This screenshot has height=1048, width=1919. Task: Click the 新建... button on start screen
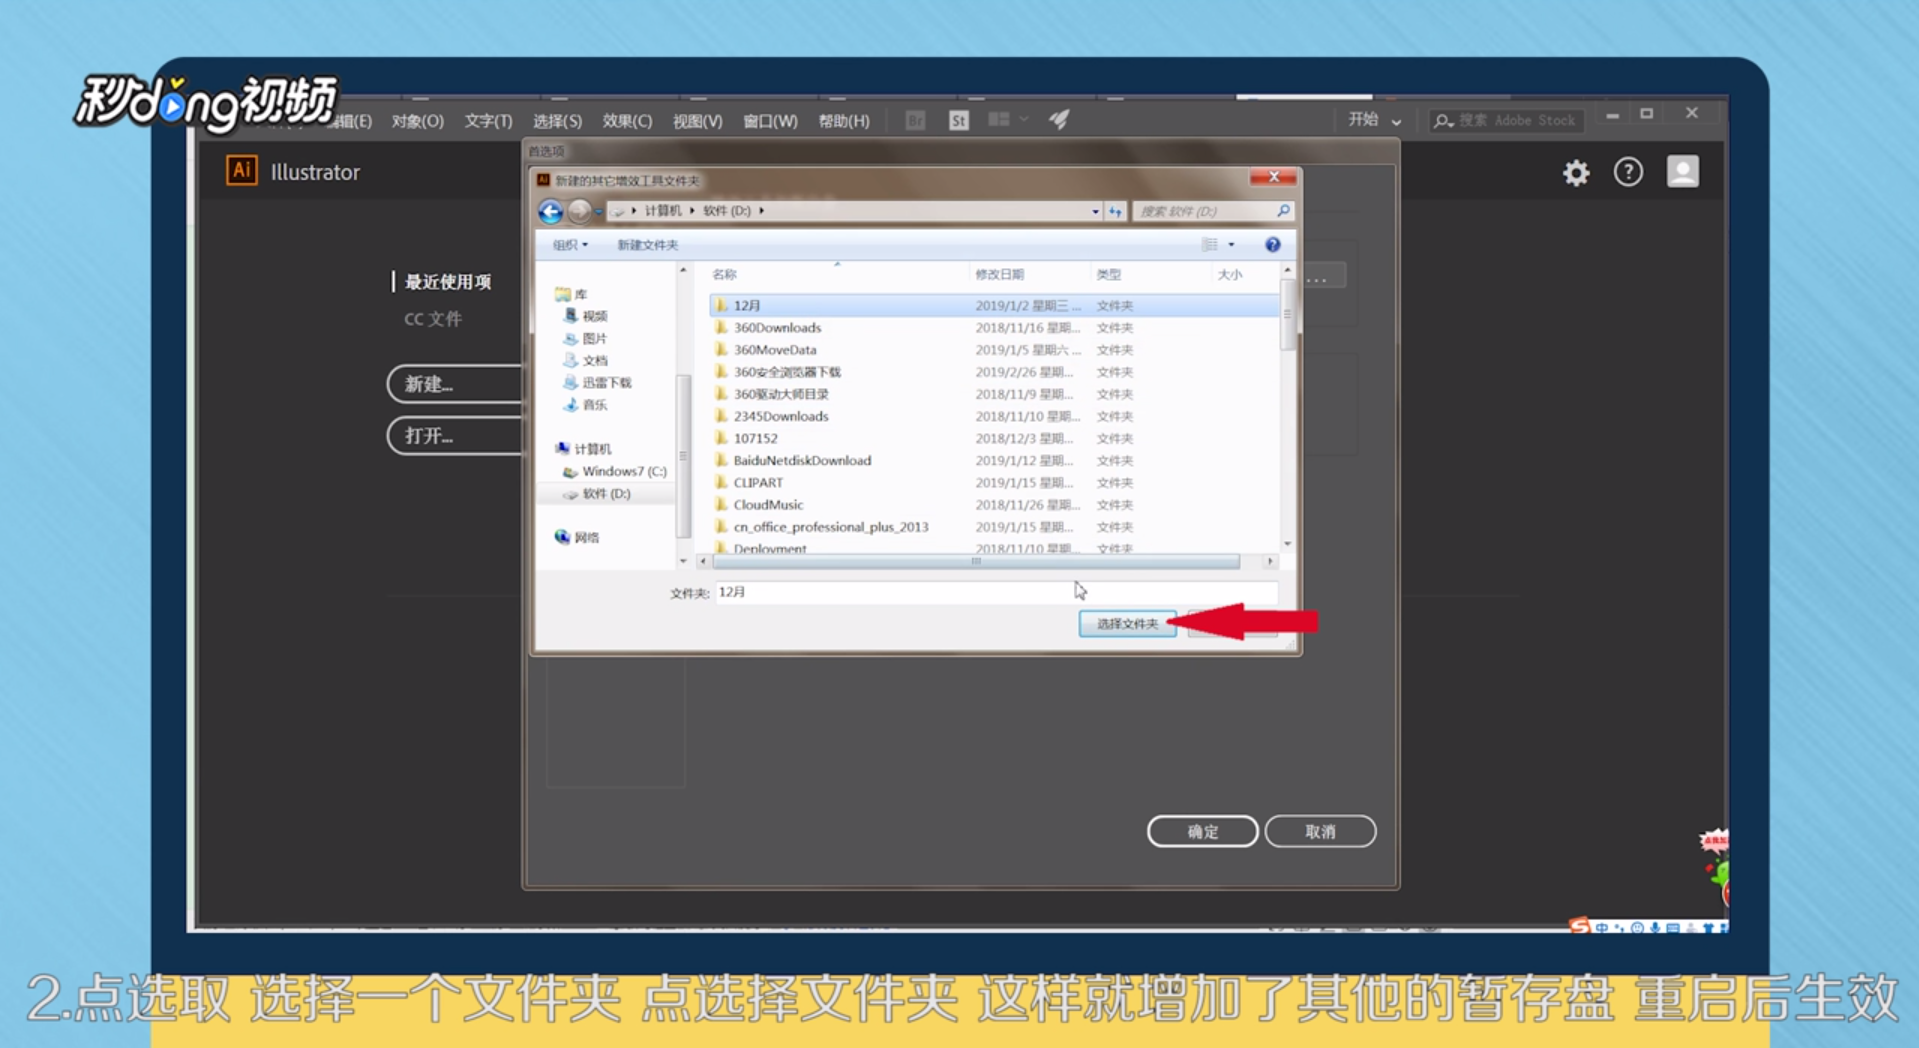point(455,384)
